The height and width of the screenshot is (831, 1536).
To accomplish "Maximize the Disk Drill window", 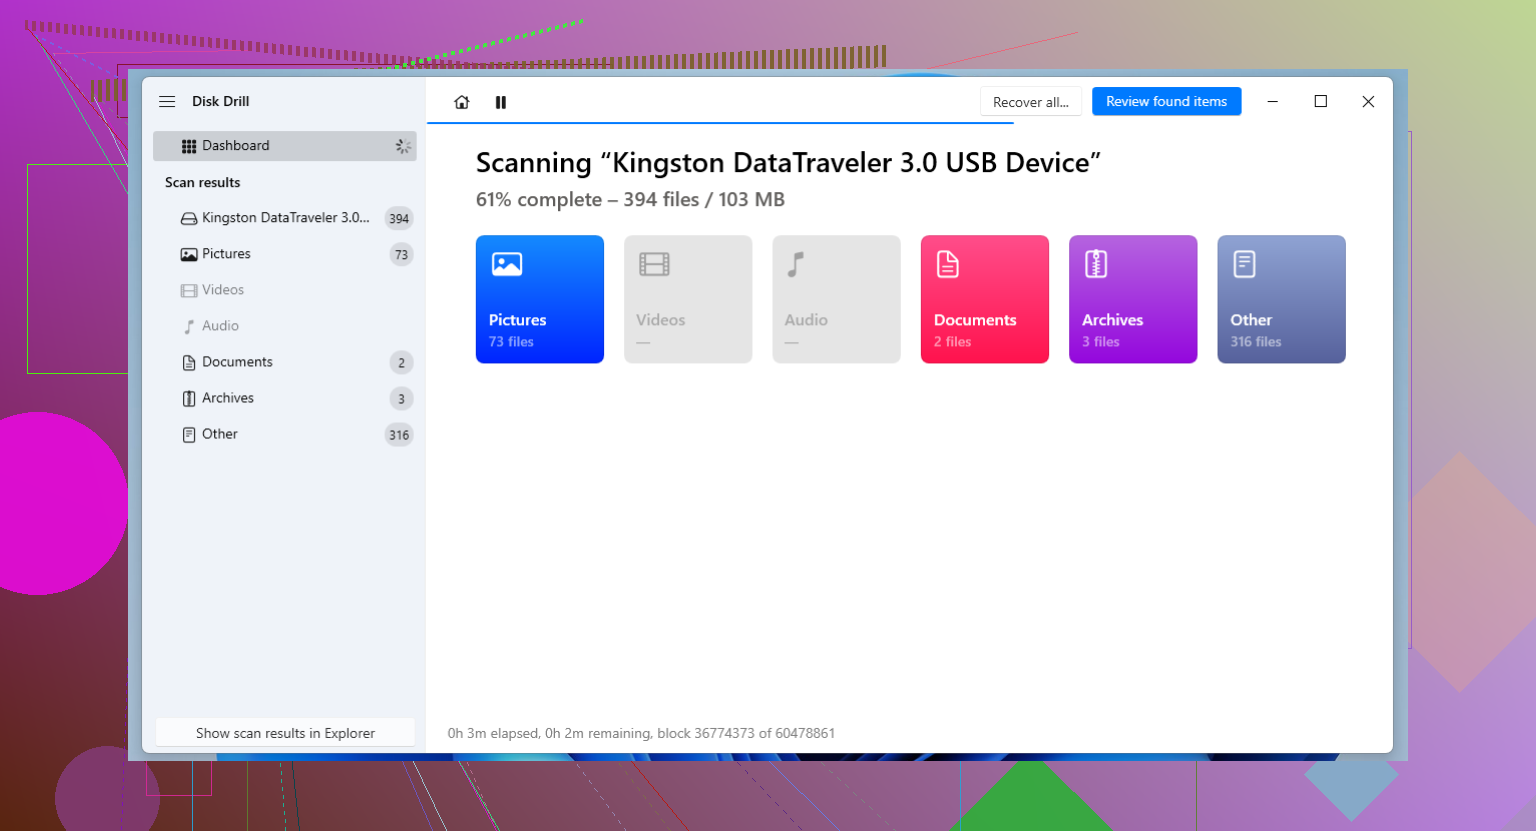I will tap(1321, 102).
